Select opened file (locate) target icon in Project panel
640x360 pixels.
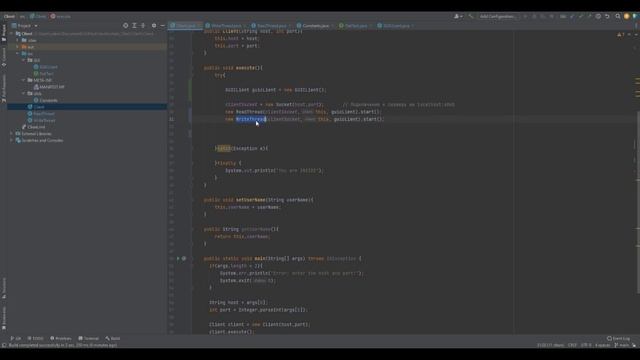click(x=125, y=25)
